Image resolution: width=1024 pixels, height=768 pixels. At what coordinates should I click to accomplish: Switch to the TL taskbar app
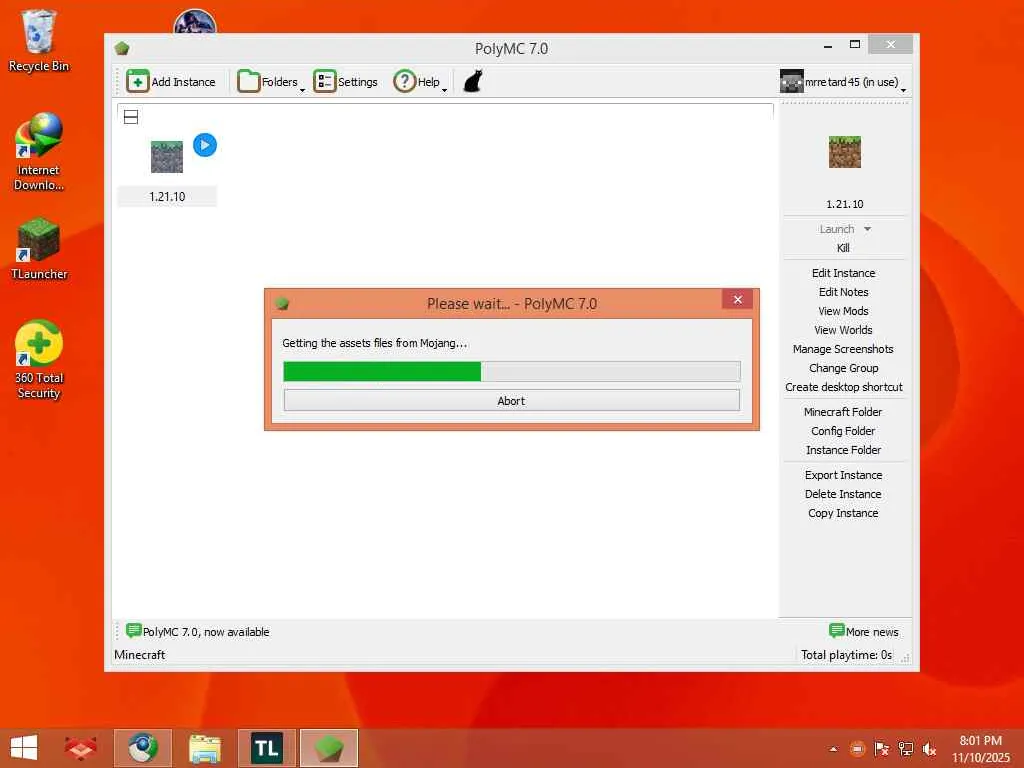[266, 748]
